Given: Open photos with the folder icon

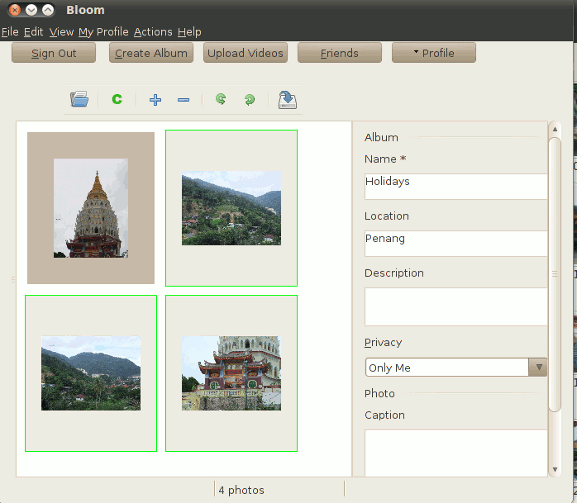Looking at the screenshot, I should click(79, 99).
